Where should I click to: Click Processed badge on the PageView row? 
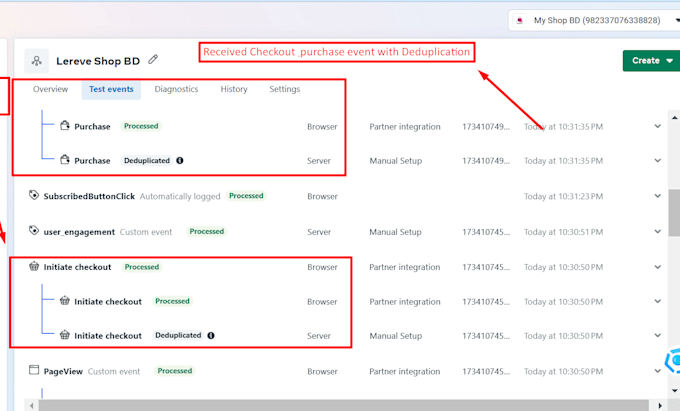(x=174, y=371)
